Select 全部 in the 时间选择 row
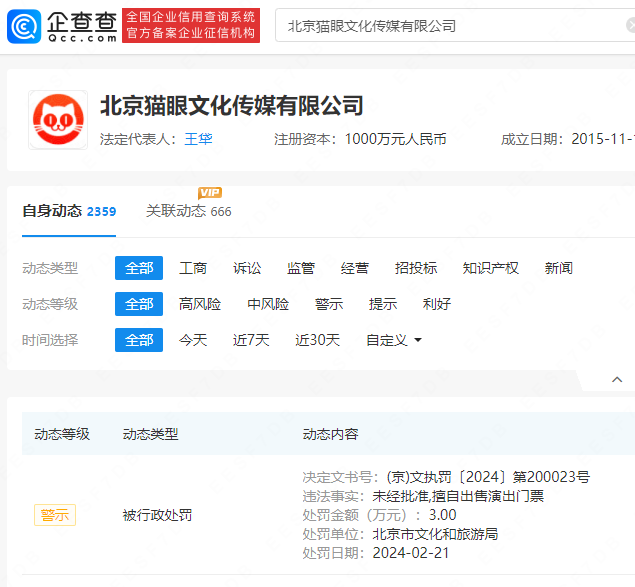The height and width of the screenshot is (587, 635). click(139, 340)
